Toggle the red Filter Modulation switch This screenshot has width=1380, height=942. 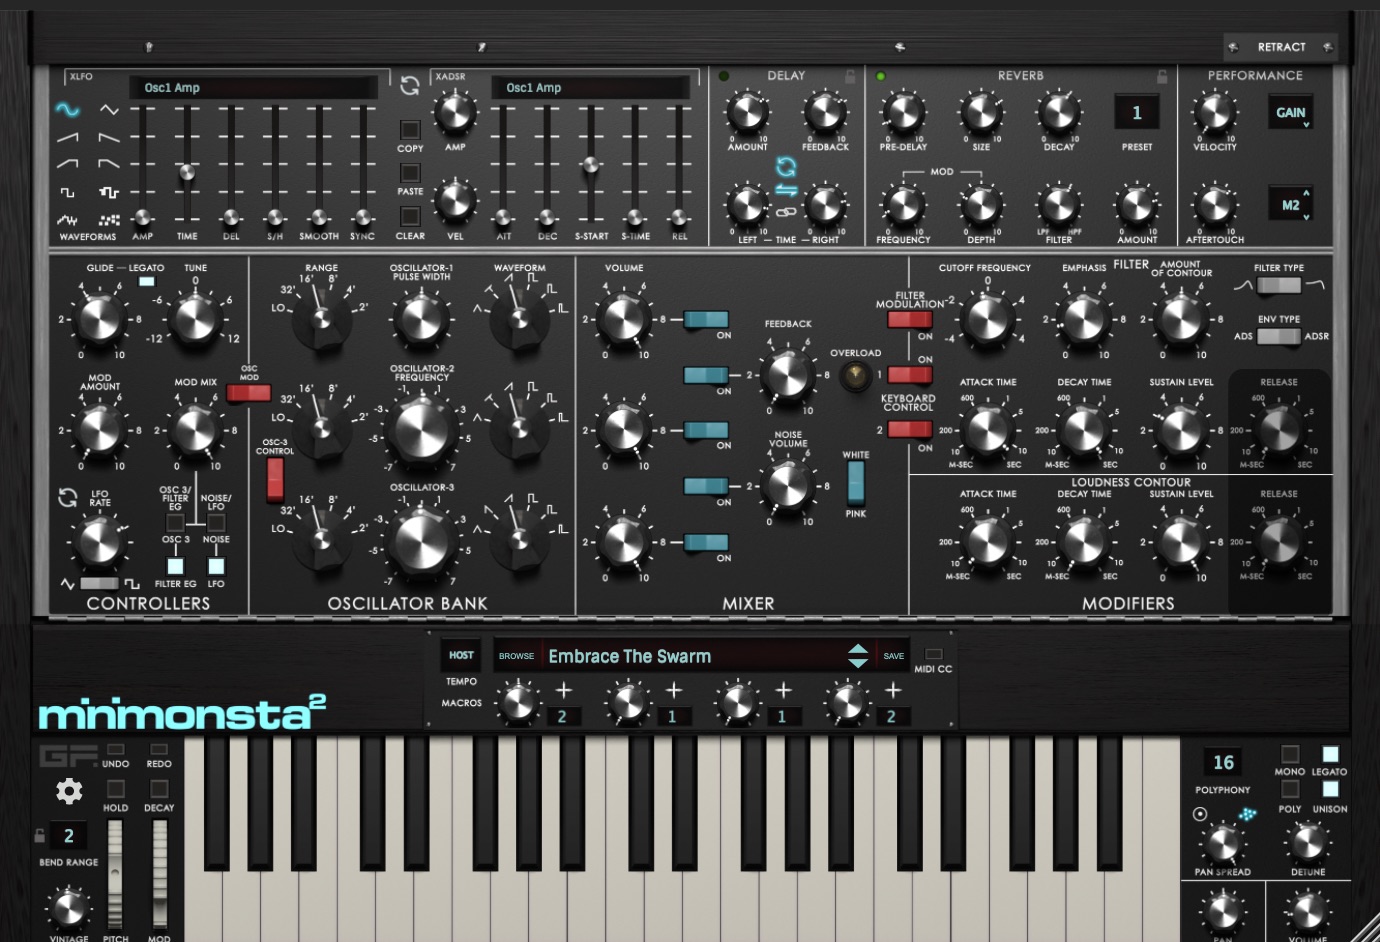pyautogui.click(x=910, y=320)
